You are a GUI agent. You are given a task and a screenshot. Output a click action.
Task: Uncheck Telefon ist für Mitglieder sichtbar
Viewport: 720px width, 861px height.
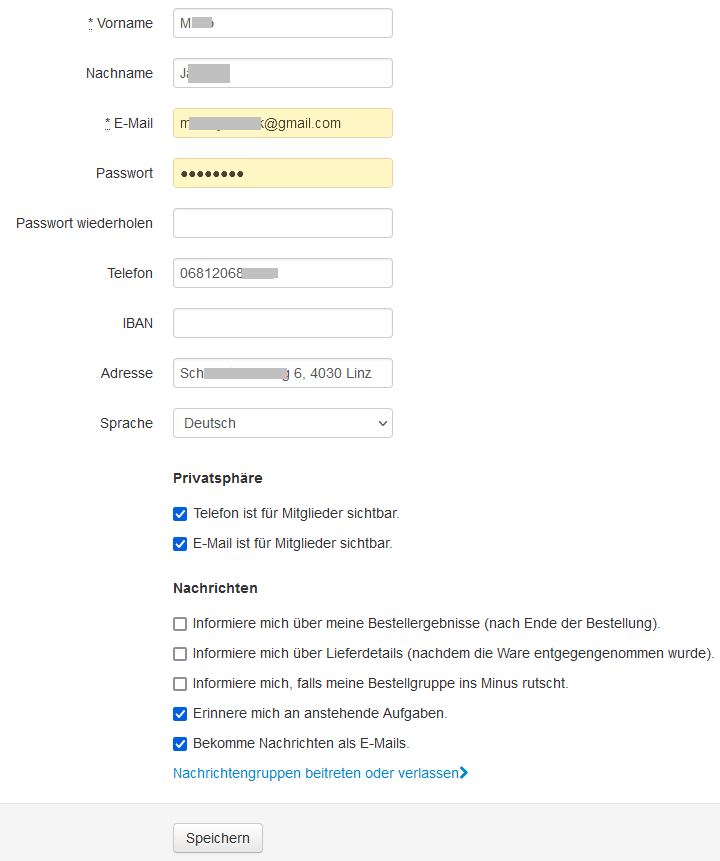coord(180,514)
